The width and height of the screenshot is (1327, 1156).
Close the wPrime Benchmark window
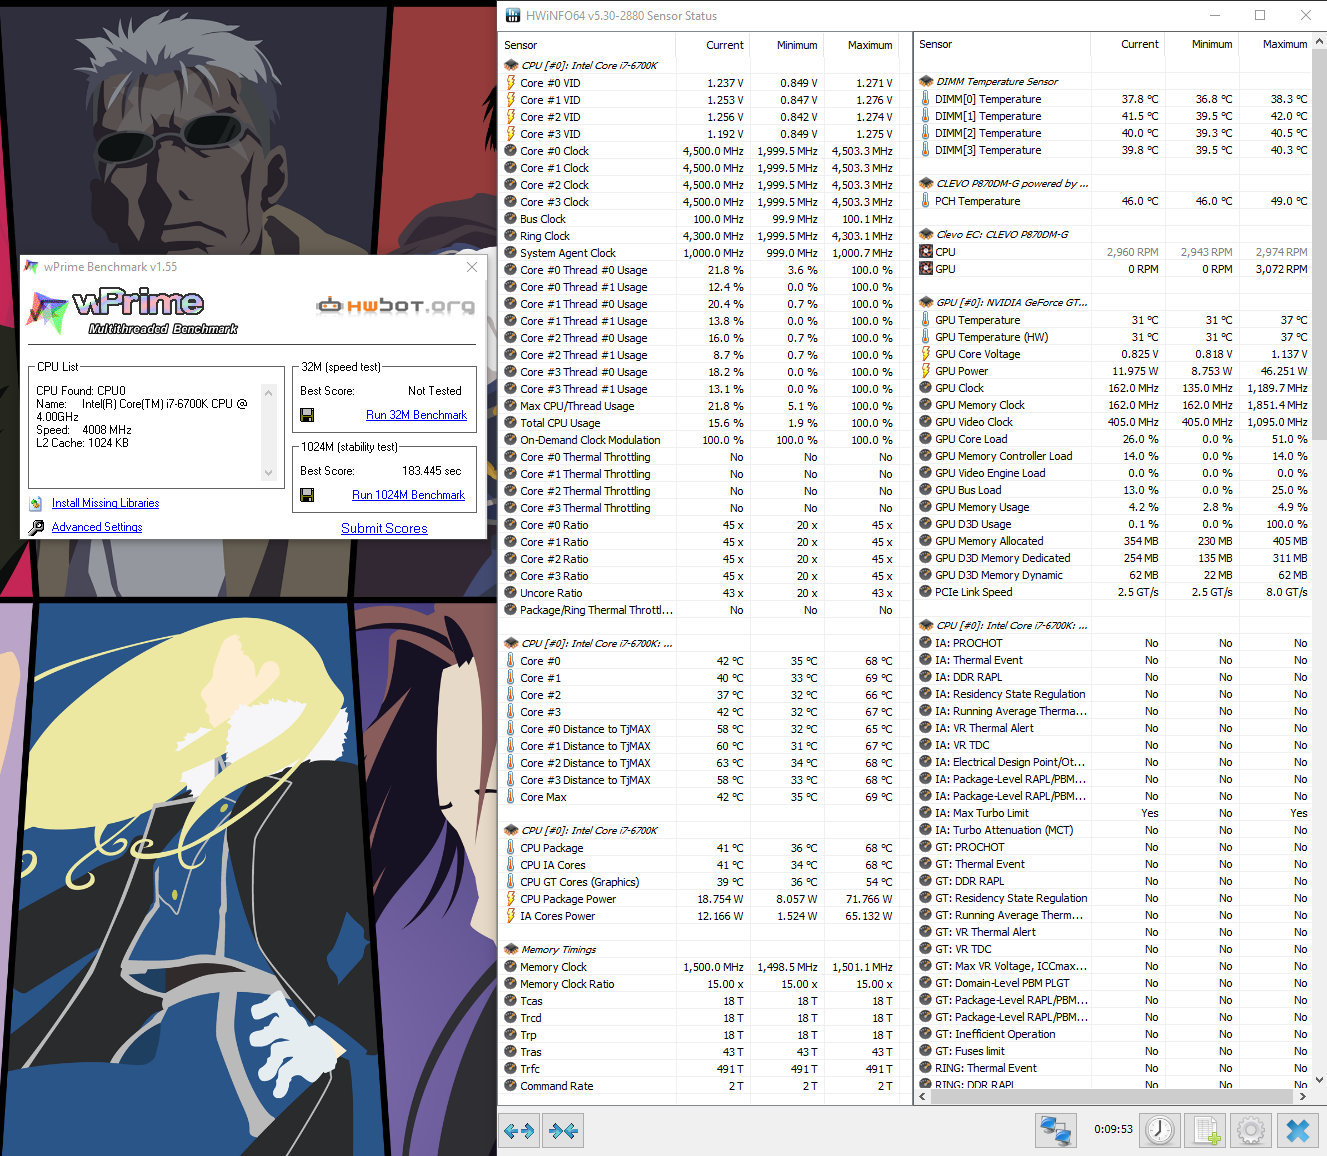(x=472, y=267)
